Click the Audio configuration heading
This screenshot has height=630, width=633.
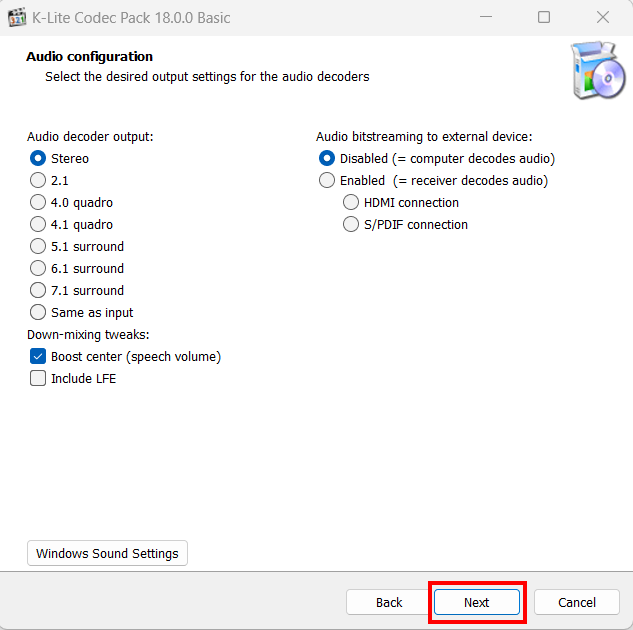tap(90, 57)
